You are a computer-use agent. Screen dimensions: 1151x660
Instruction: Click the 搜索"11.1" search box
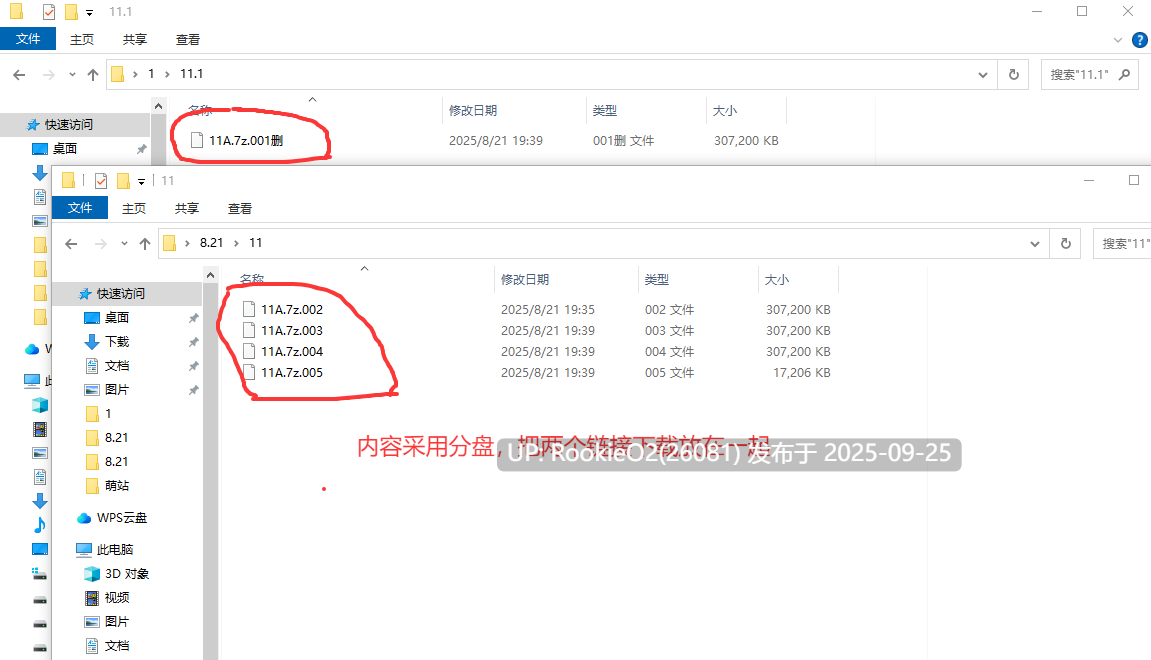point(1089,74)
